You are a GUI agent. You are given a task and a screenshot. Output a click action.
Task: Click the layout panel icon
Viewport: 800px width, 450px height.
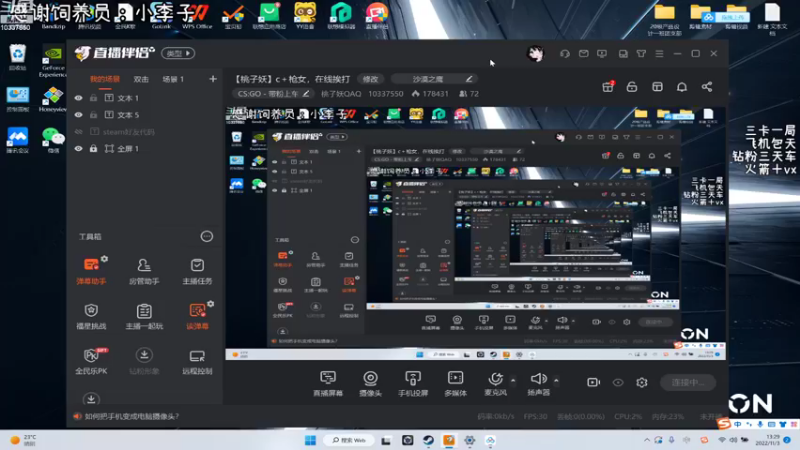657,87
